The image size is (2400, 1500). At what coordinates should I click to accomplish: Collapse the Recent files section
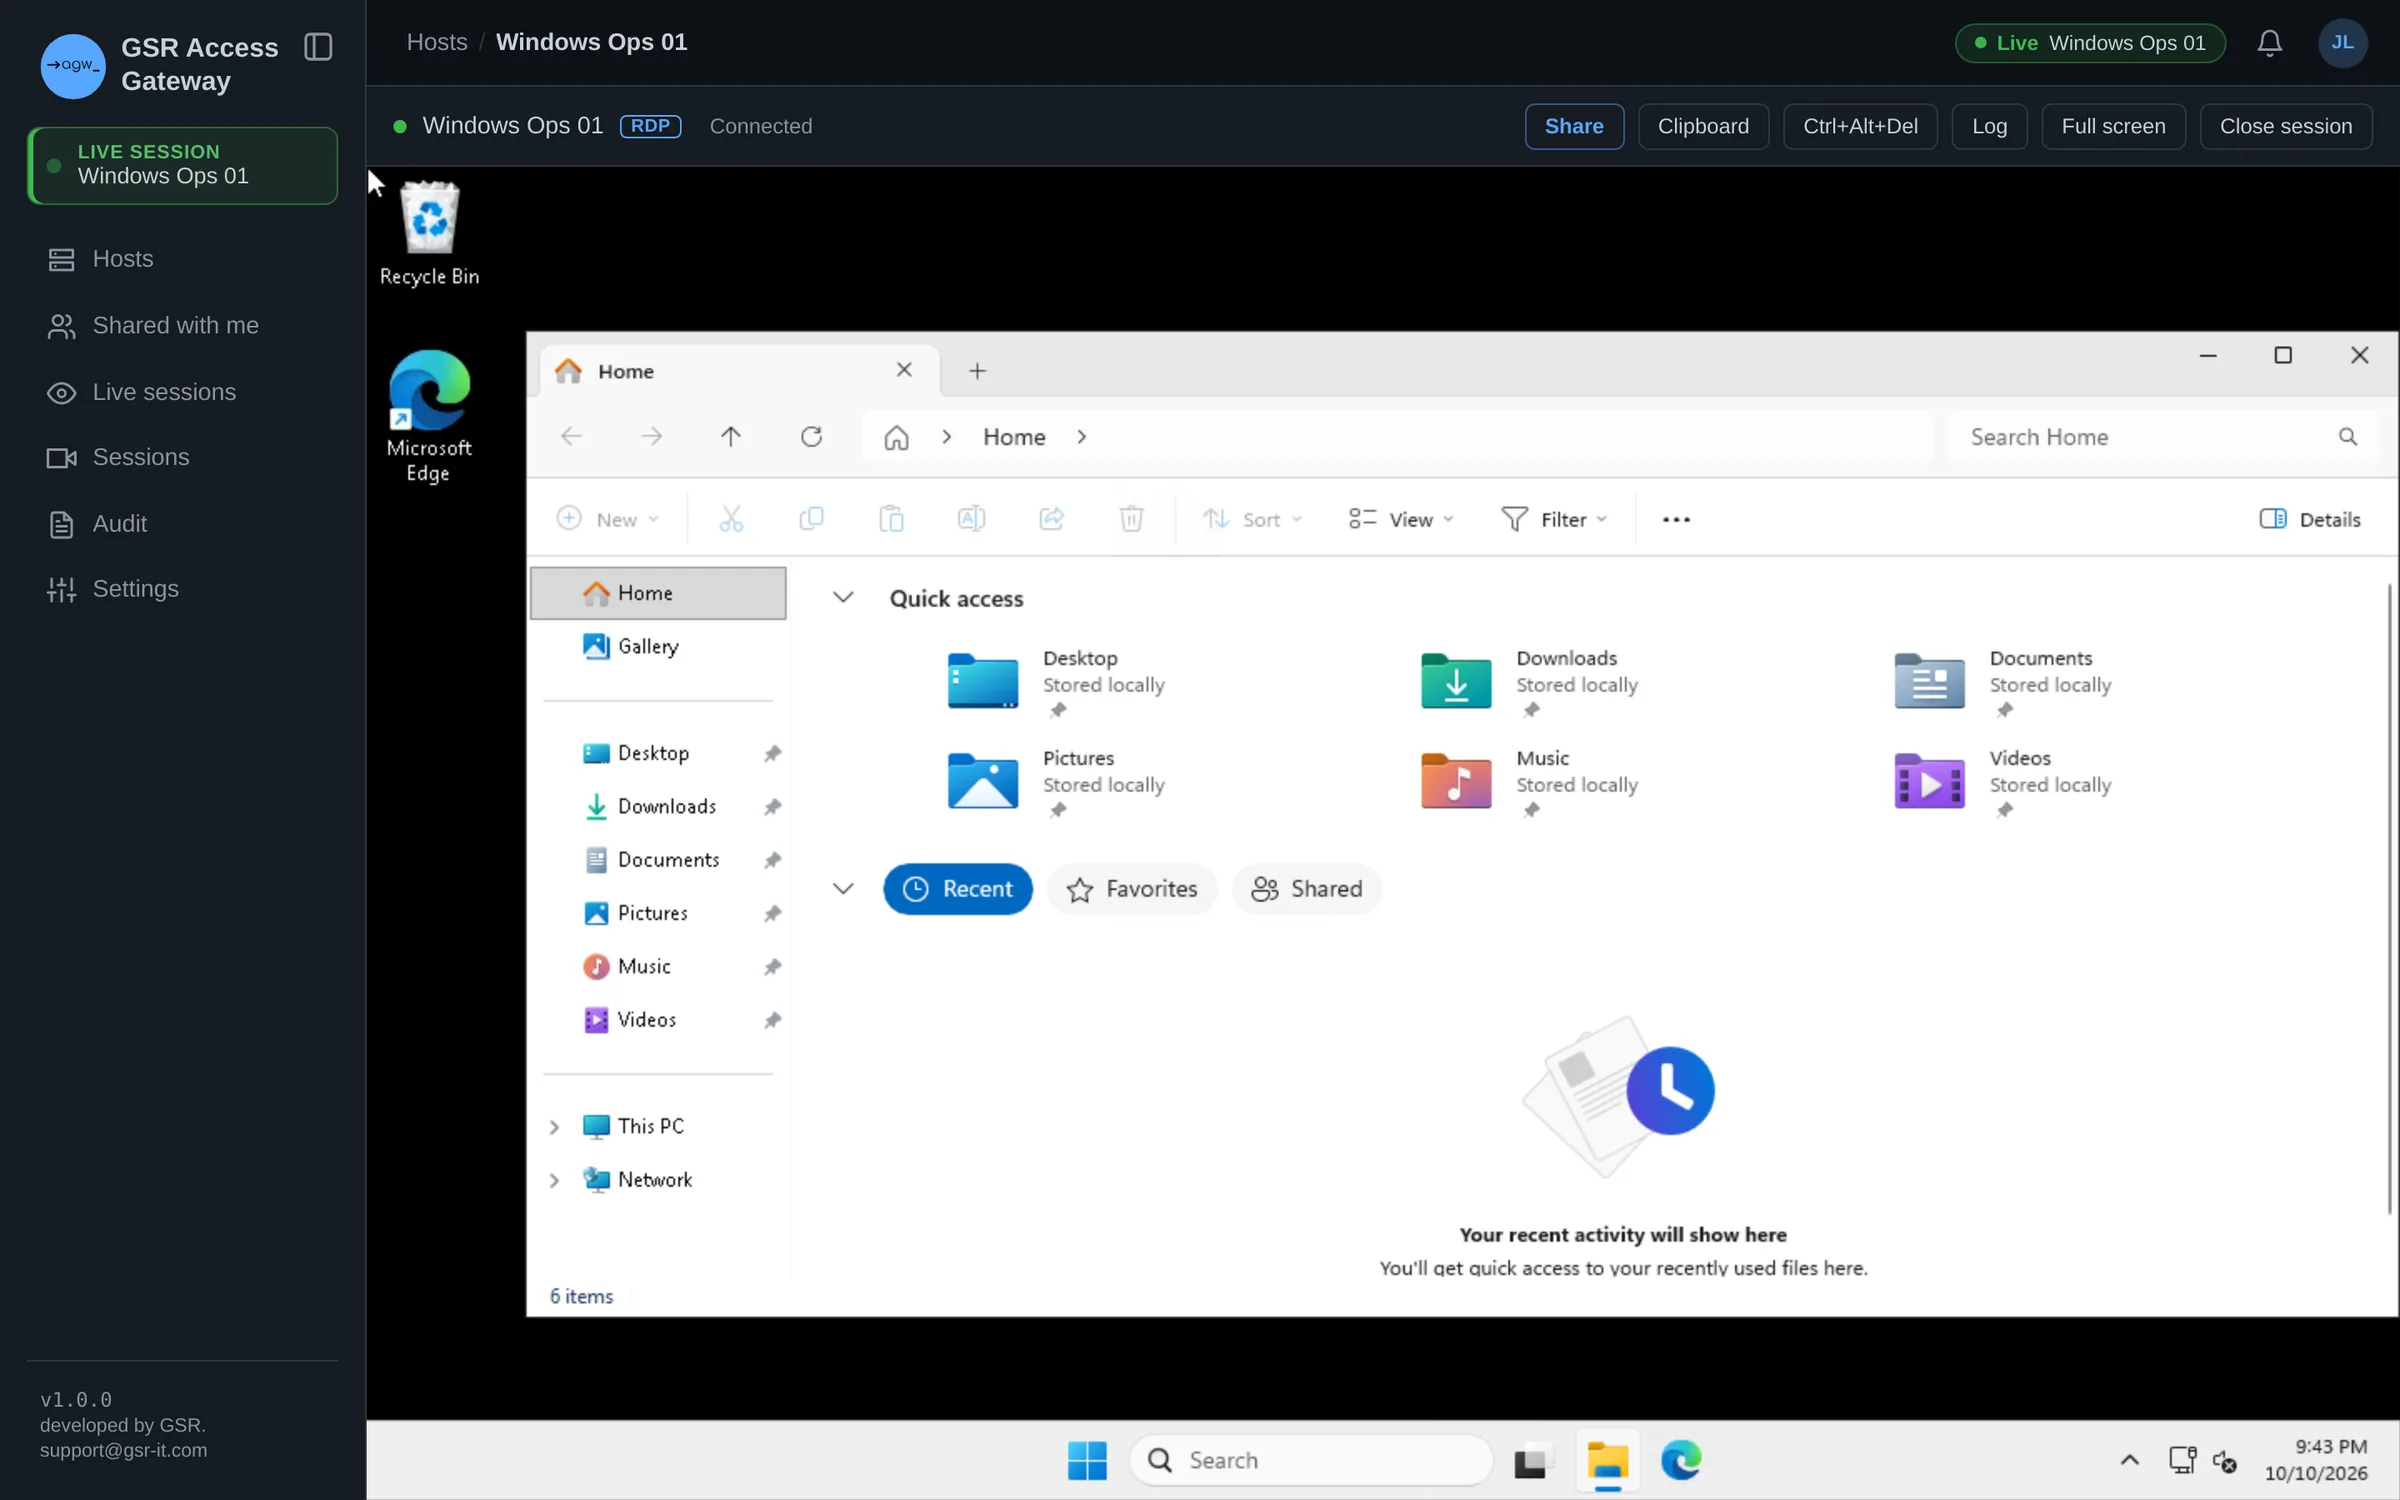tap(843, 889)
